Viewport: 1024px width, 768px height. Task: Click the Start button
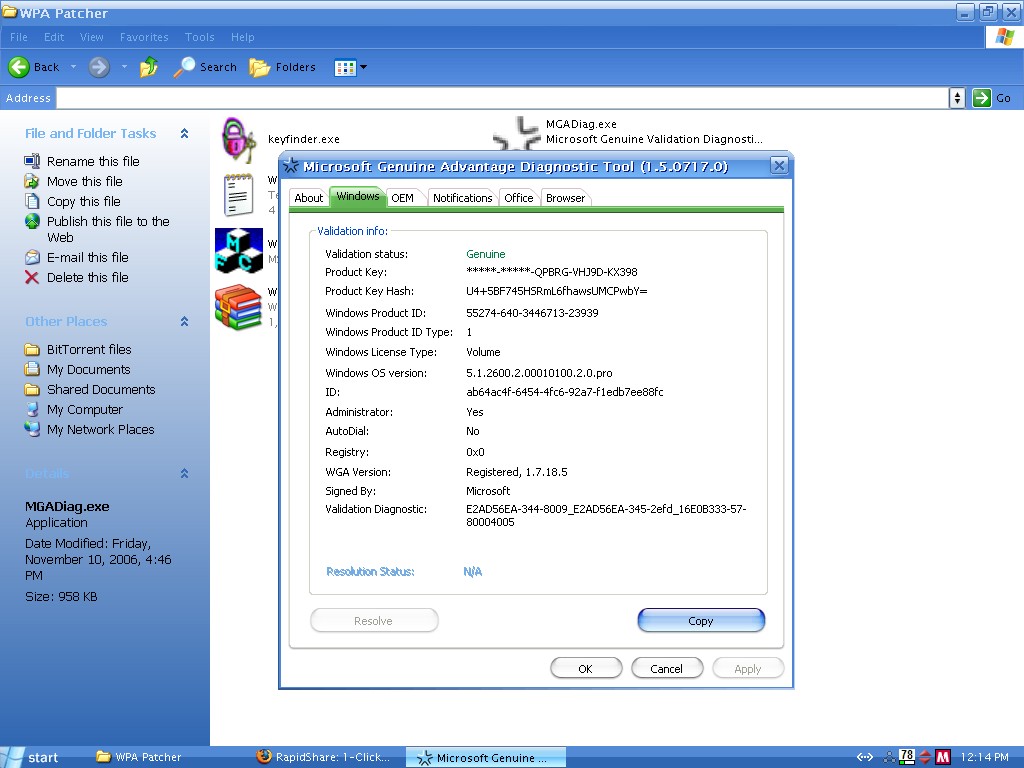click(35, 757)
